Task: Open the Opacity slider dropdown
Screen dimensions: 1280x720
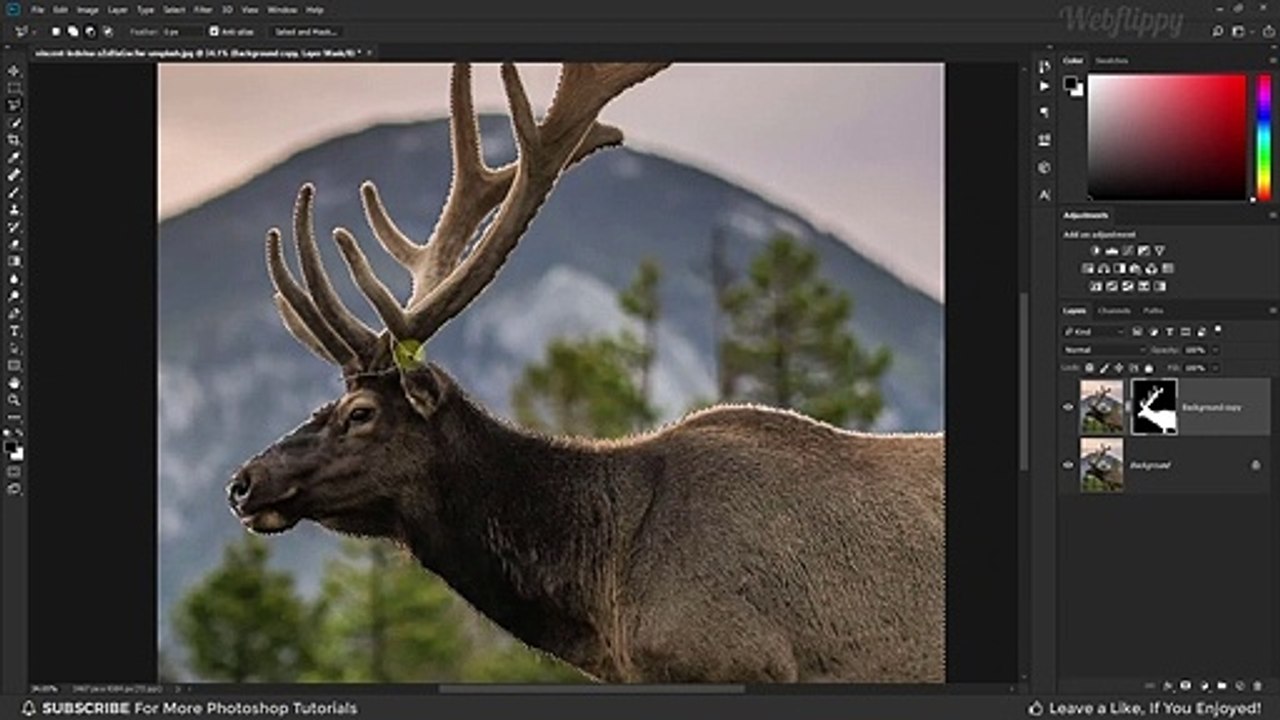Action: [x=1215, y=350]
